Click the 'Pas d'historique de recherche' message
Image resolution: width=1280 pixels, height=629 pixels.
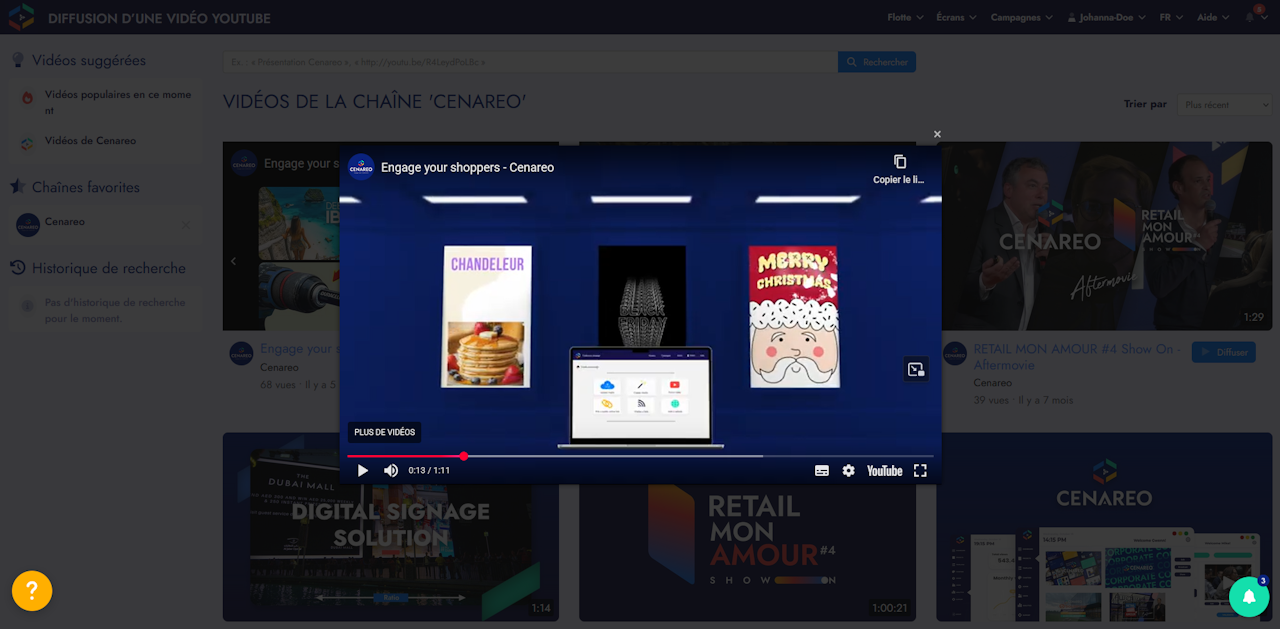pyautogui.click(x=115, y=311)
